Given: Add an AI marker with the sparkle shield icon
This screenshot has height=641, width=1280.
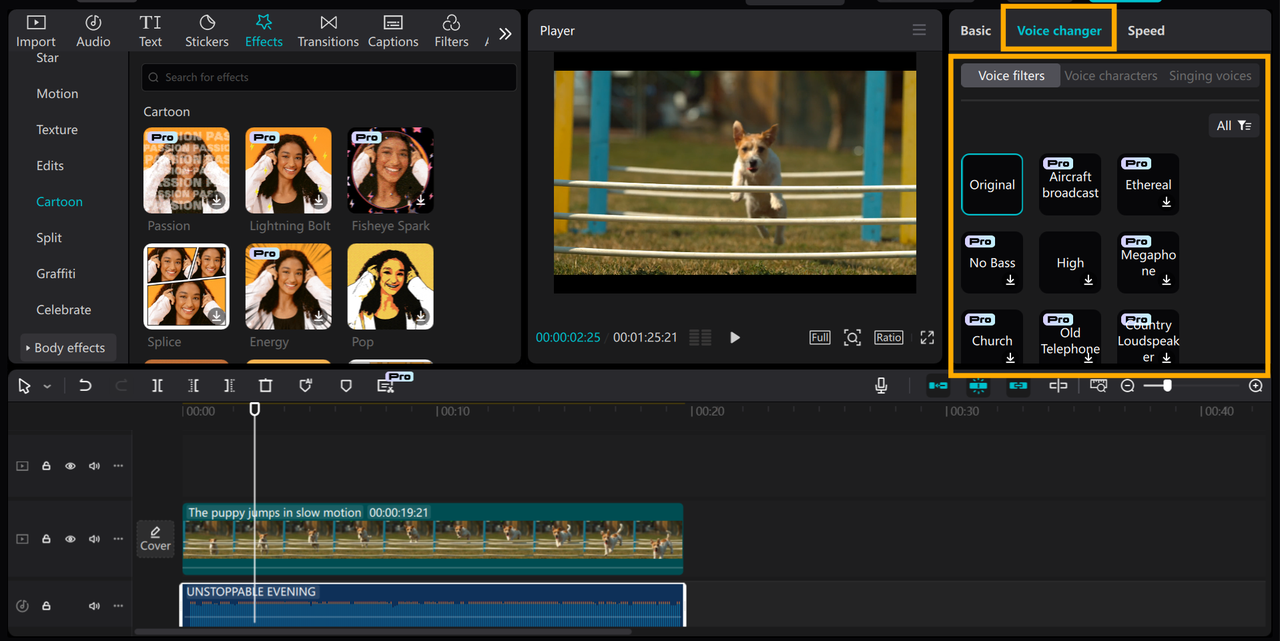Looking at the screenshot, I should point(306,385).
